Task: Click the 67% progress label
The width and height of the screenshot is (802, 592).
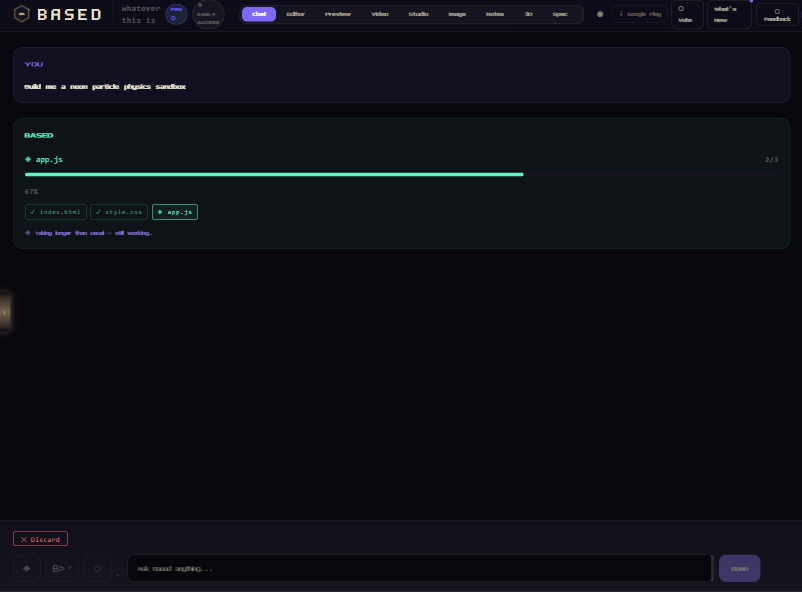Action: point(31,191)
